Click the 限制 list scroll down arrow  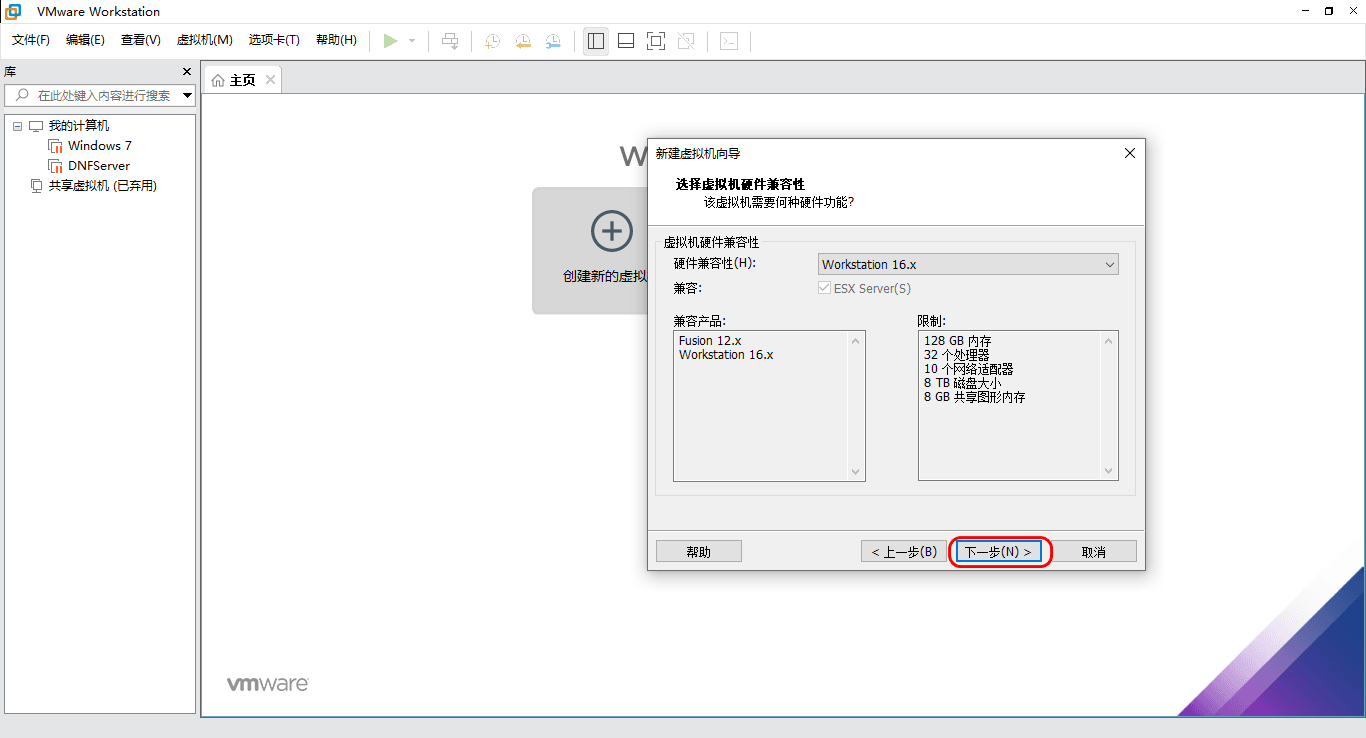1108,471
